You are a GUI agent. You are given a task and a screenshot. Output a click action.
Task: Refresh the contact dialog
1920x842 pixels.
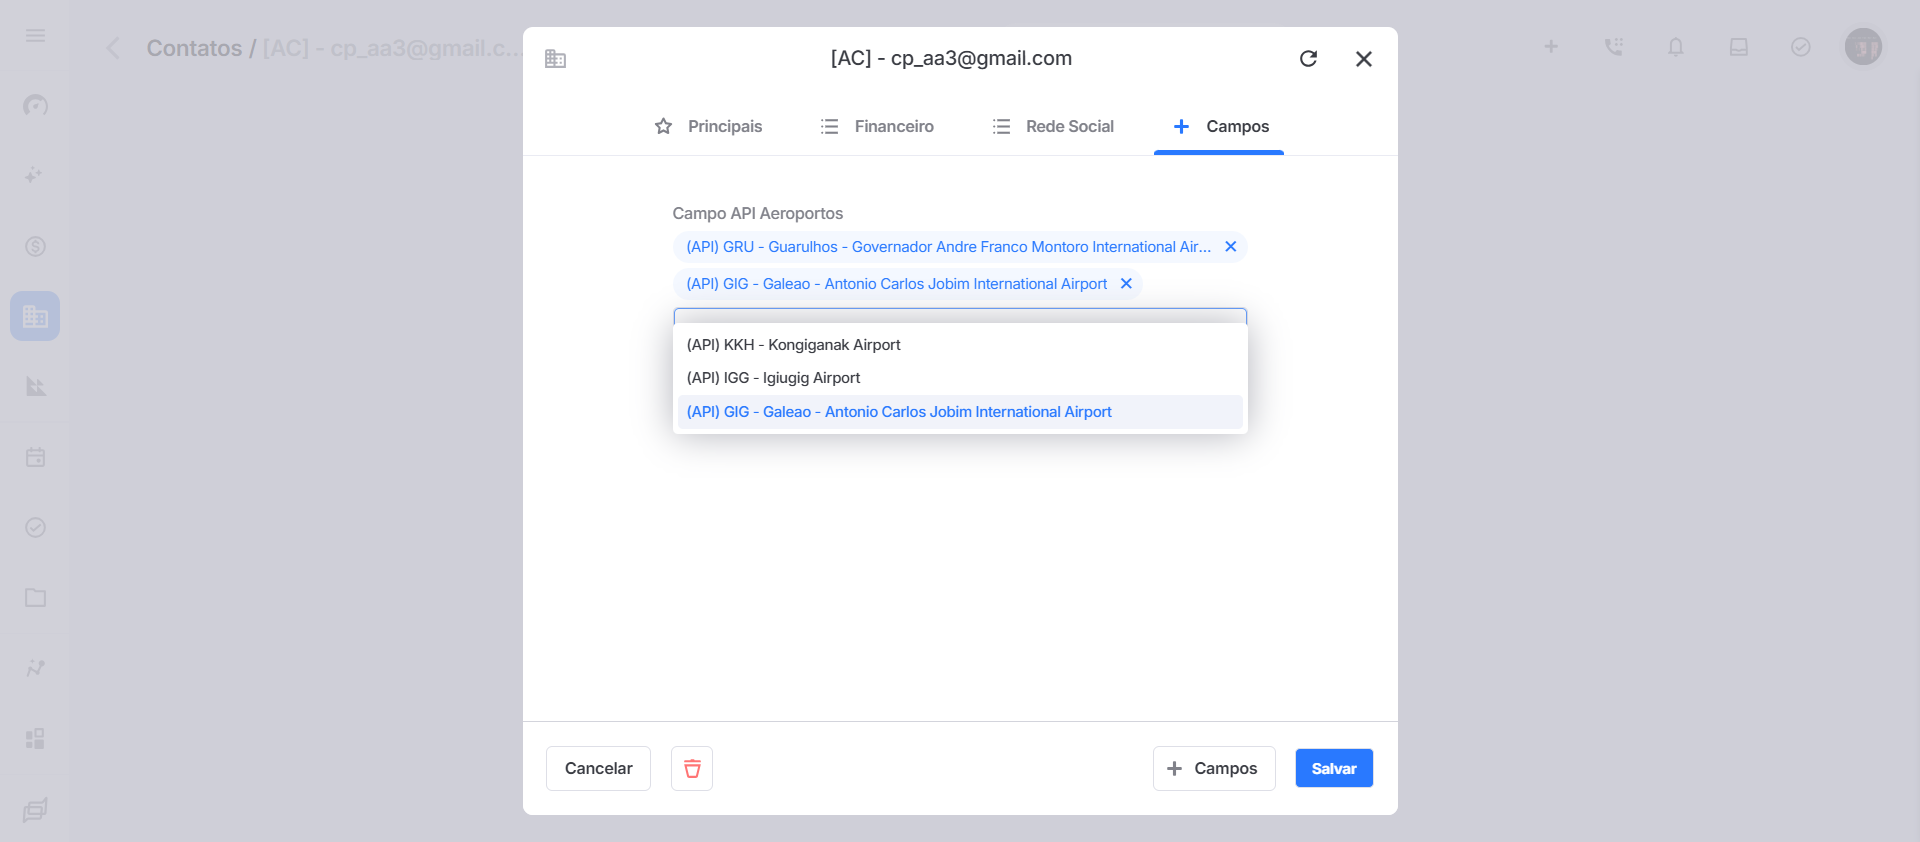[x=1308, y=59]
